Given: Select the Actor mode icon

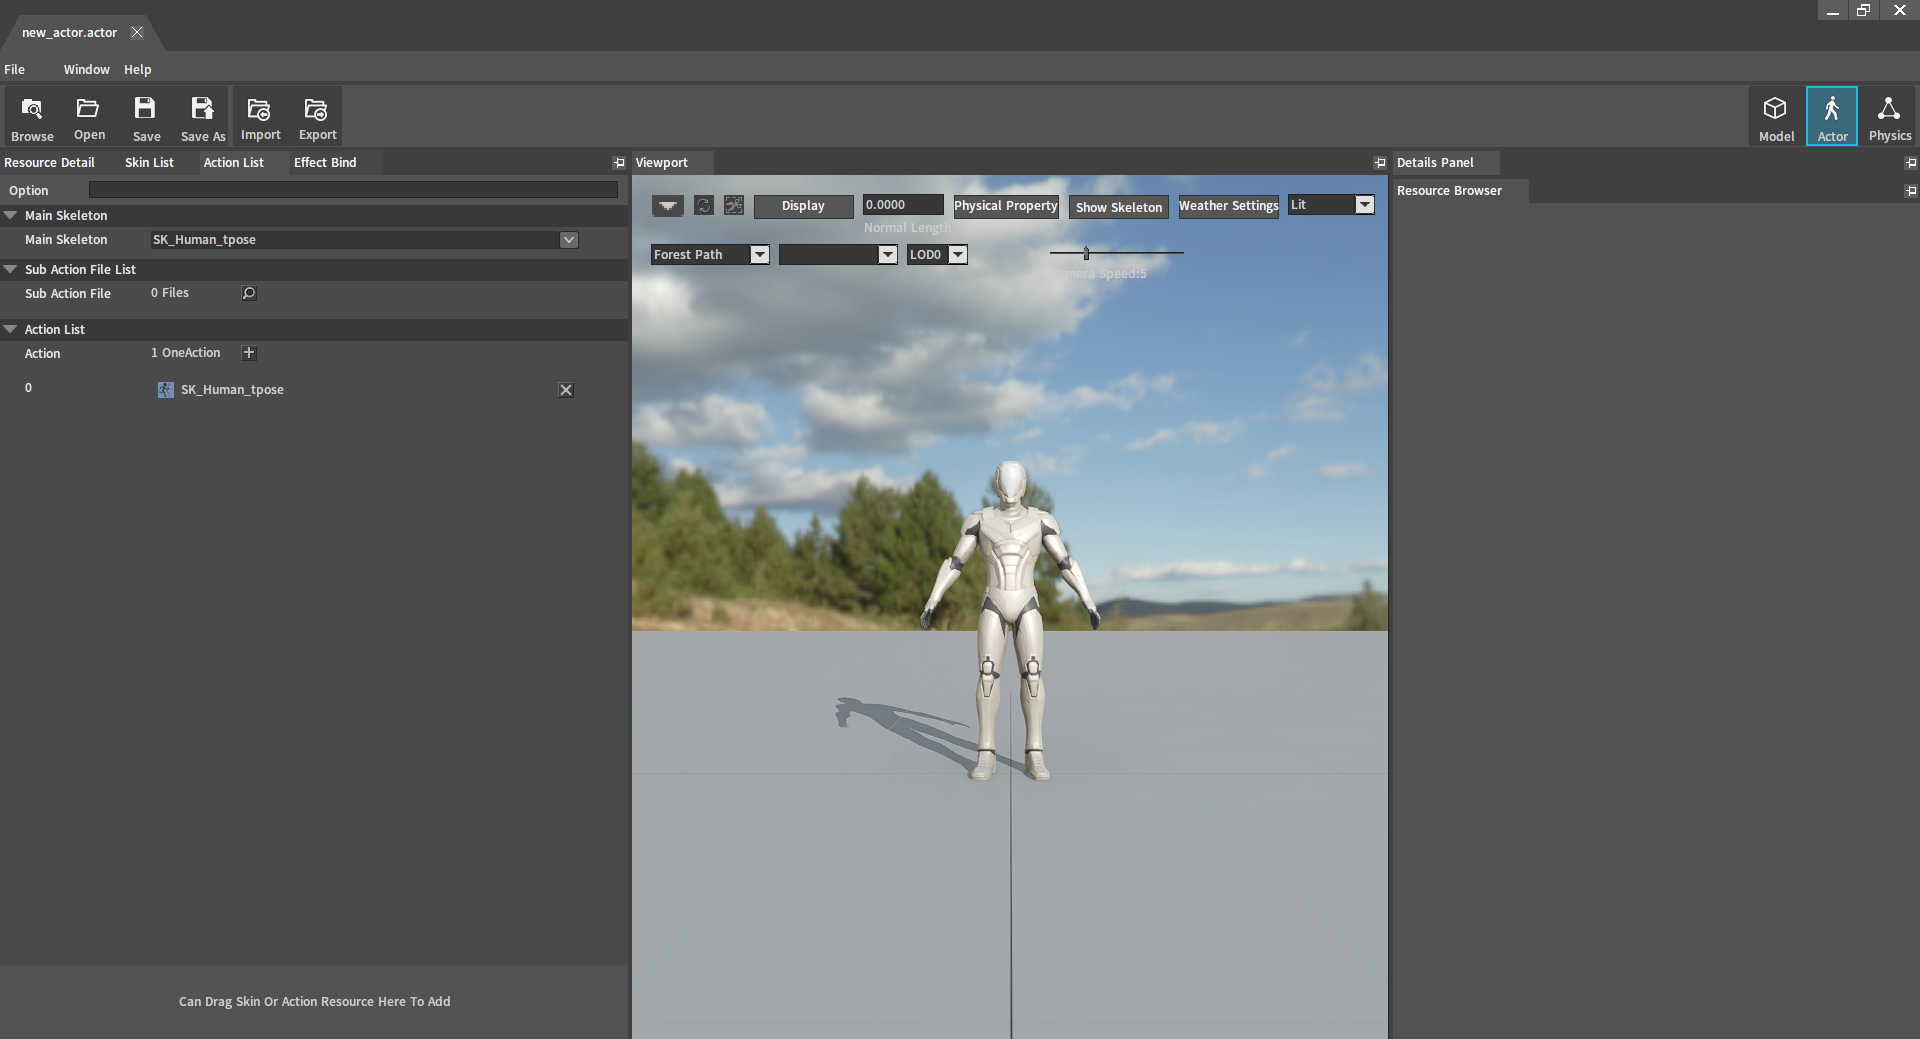Looking at the screenshot, I should coord(1832,117).
